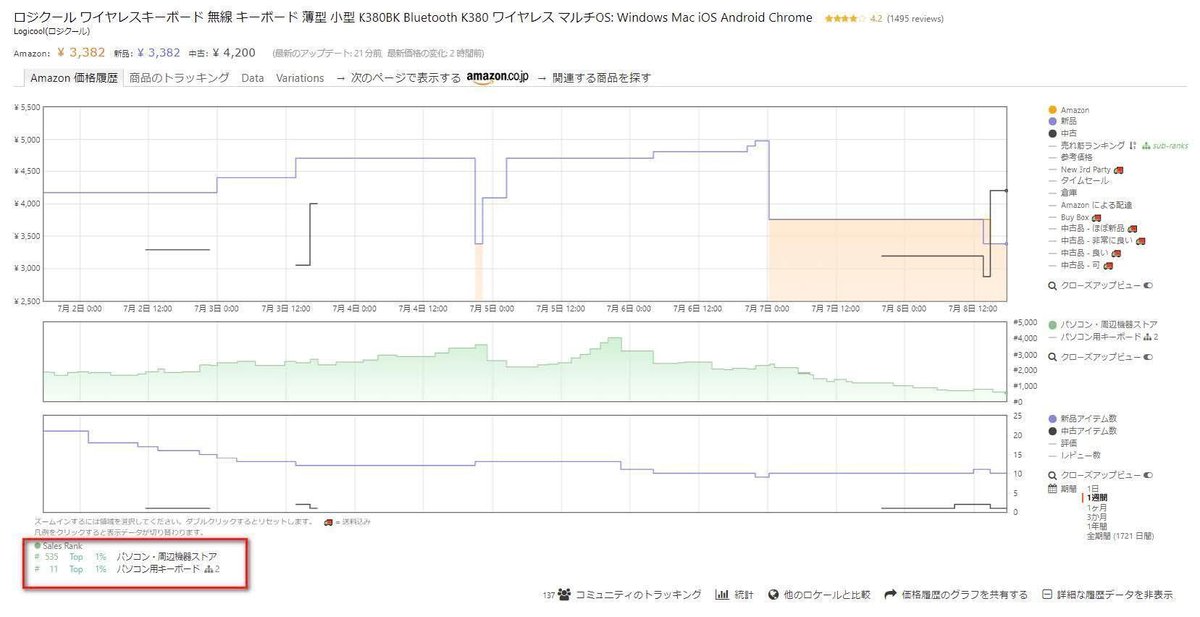Set the range to 1年間

1097,527
